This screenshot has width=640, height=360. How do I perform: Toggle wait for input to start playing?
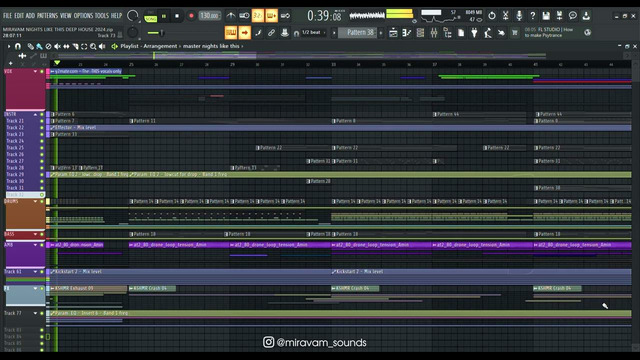[x=244, y=16]
